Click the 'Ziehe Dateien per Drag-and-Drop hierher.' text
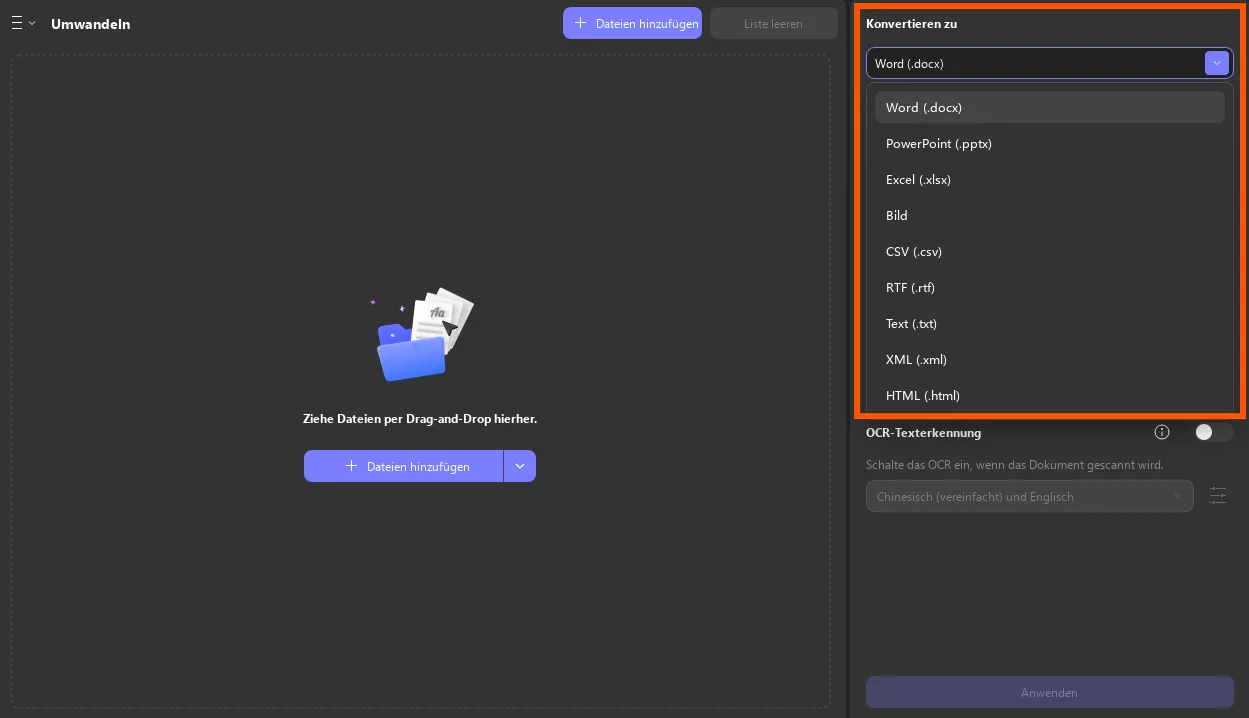 pos(420,419)
